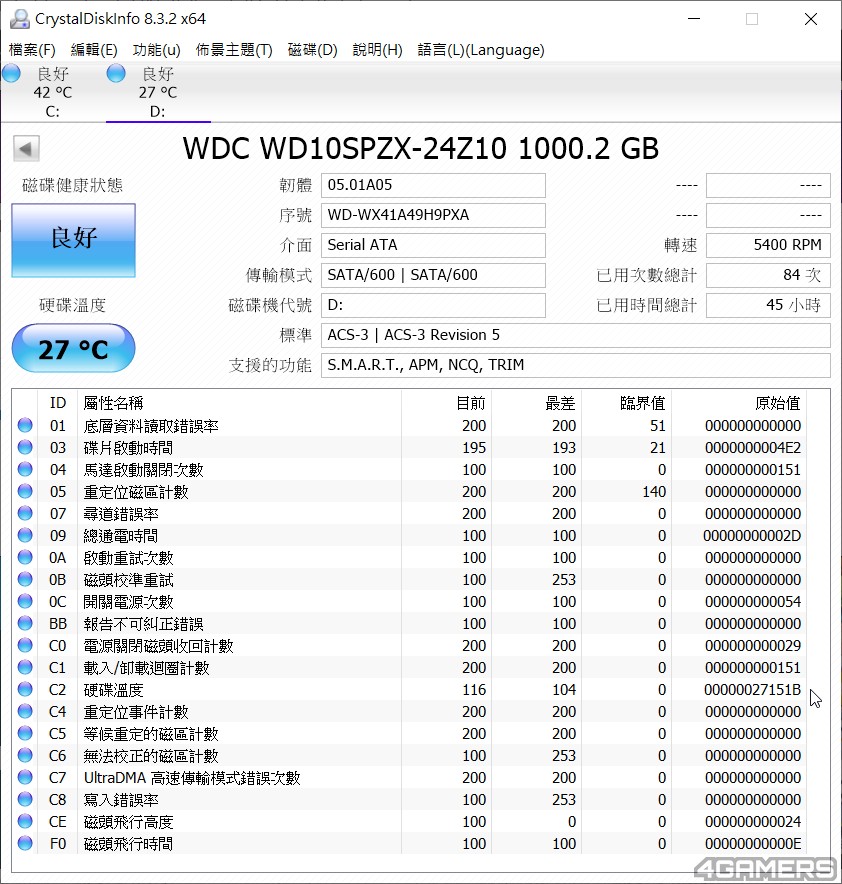Click the ID column header
Screen dimensions: 842x884
point(57,403)
